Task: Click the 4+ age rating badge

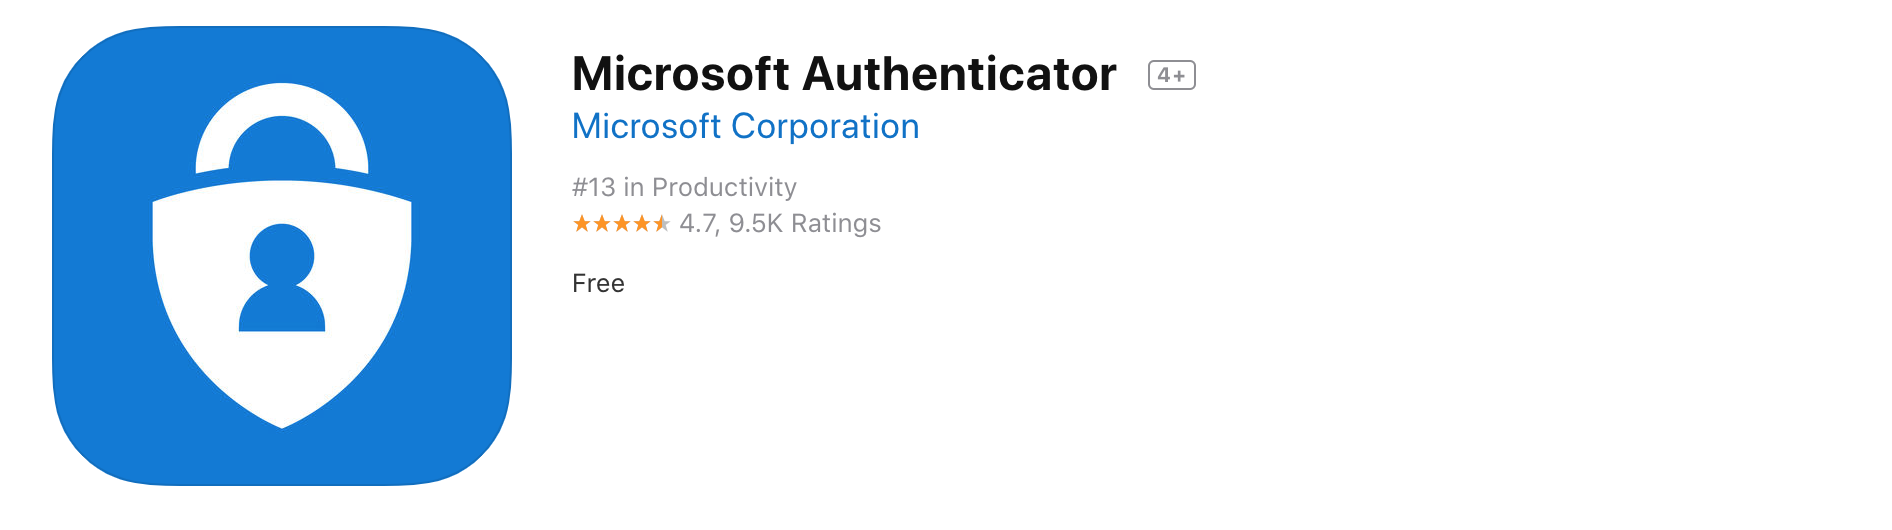Action: 1171,75
